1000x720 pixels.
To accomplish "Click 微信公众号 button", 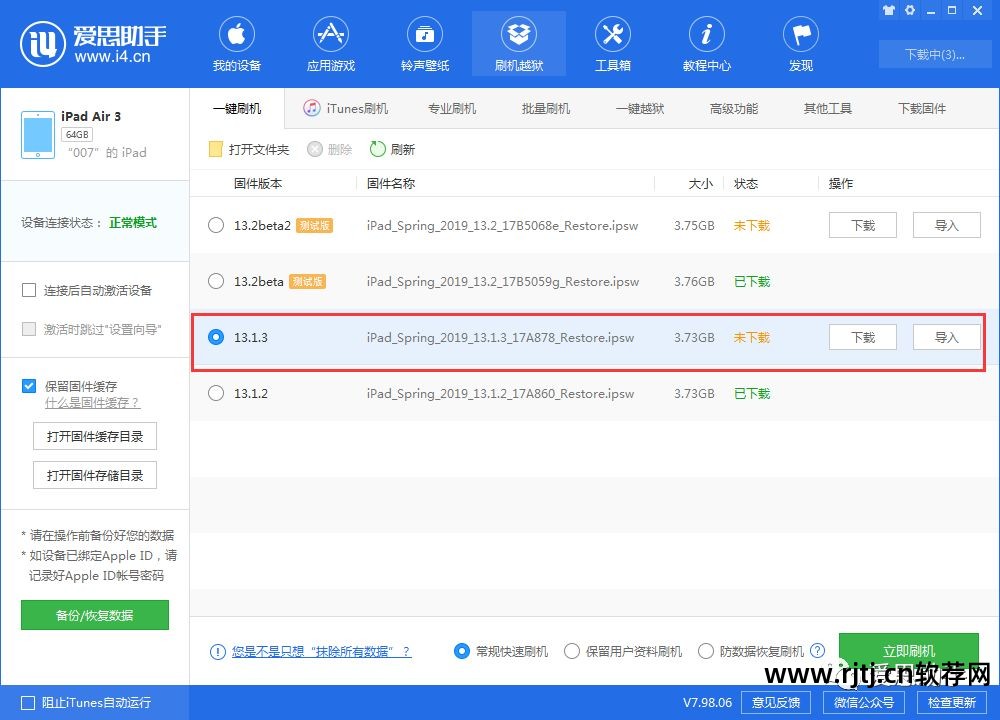I will point(864,703).
